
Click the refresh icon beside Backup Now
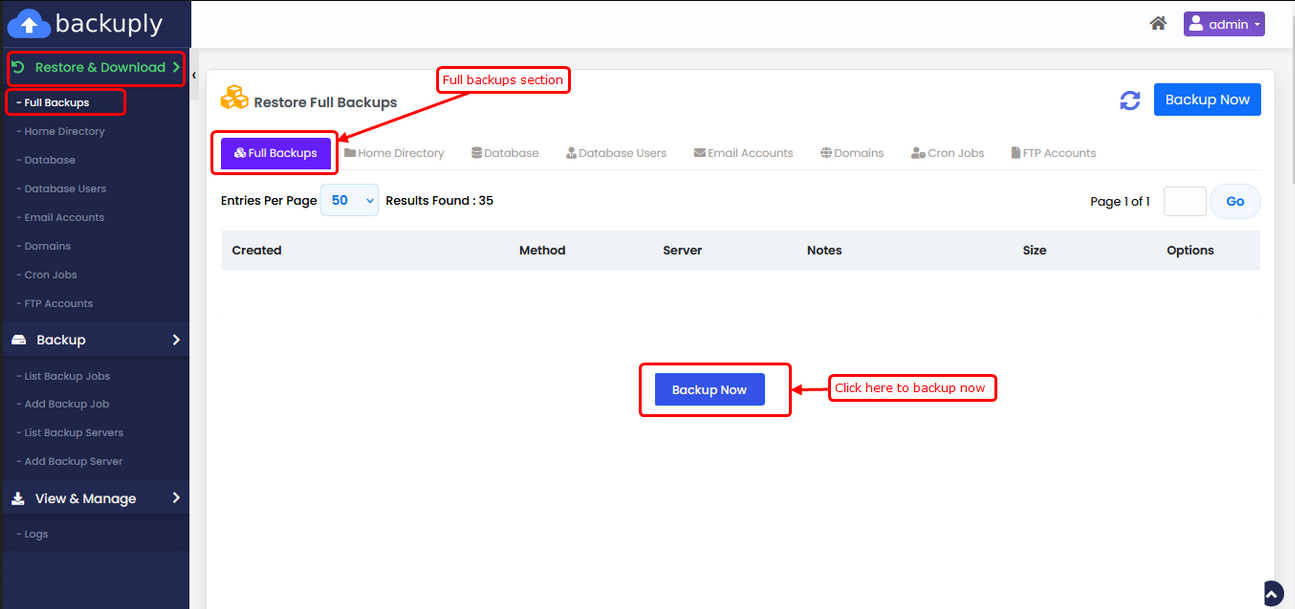1130,100
